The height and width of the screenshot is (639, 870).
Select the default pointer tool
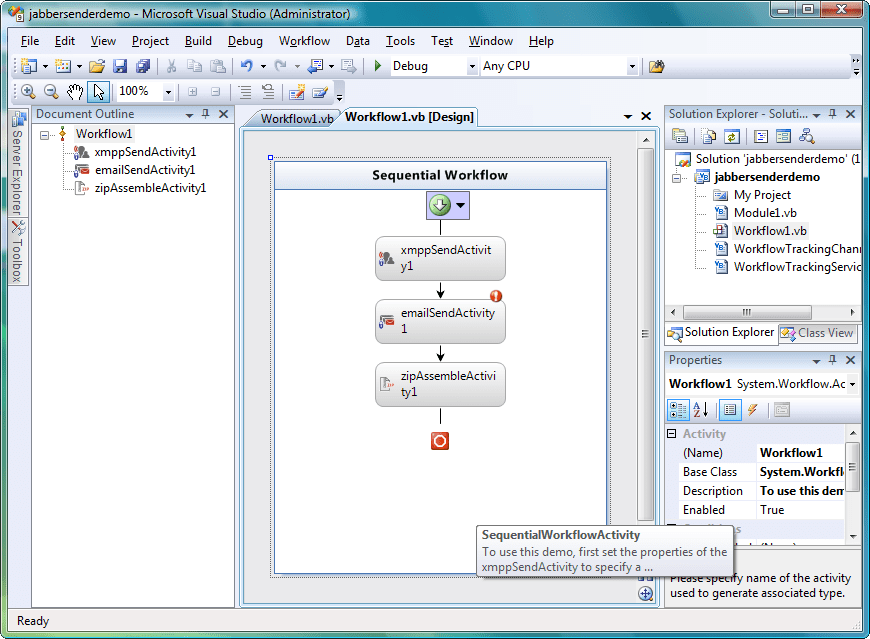(99, 92)
